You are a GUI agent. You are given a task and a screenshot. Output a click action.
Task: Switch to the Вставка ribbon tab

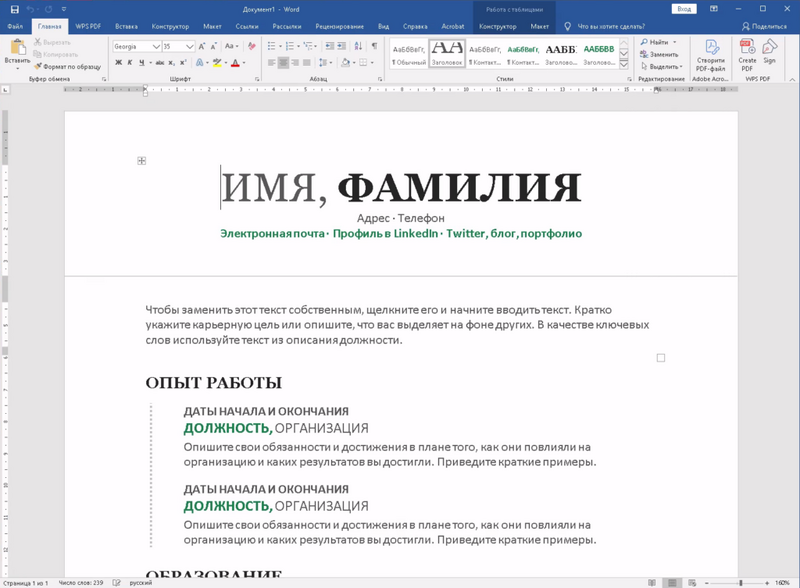[127, 27]
